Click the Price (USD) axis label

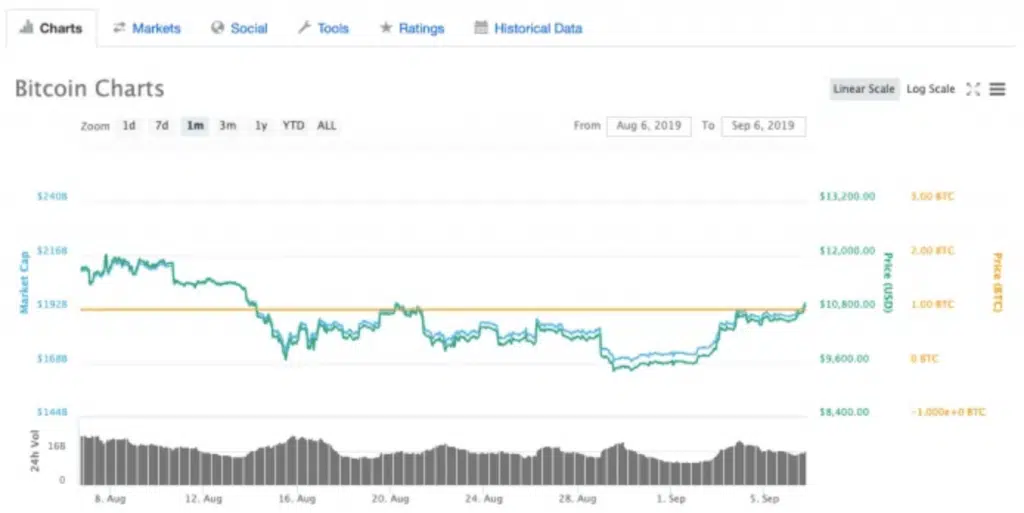[888, 282]
